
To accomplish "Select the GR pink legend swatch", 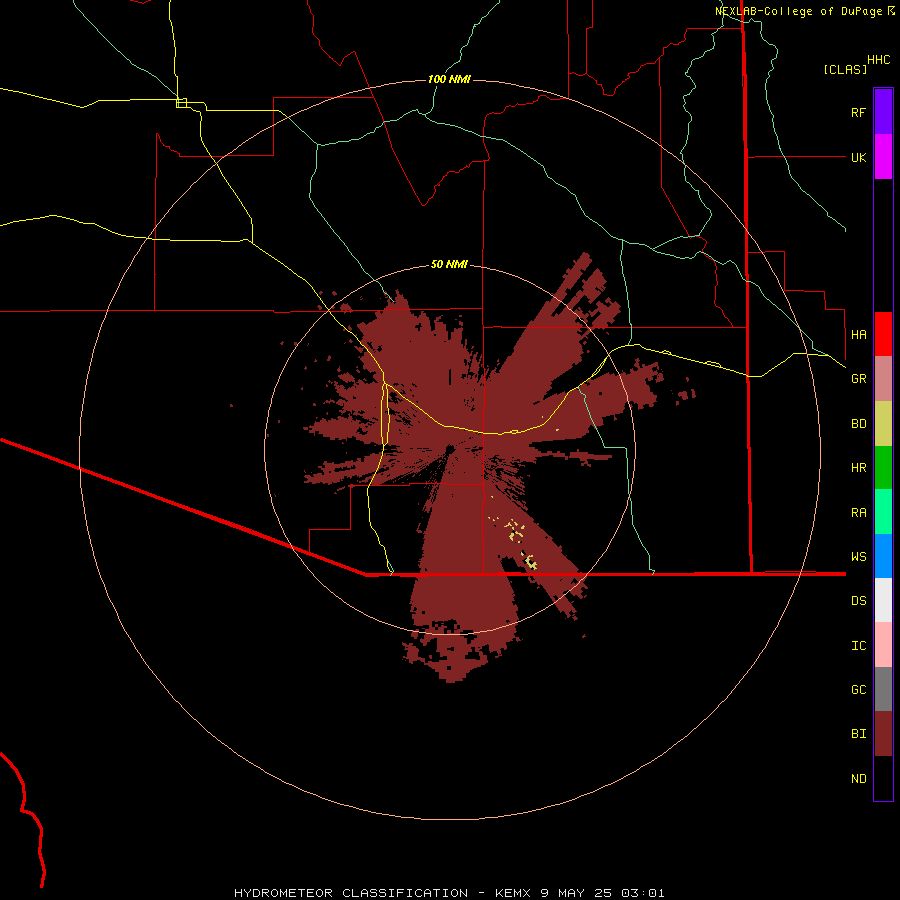I will click(x=883, y=379).
